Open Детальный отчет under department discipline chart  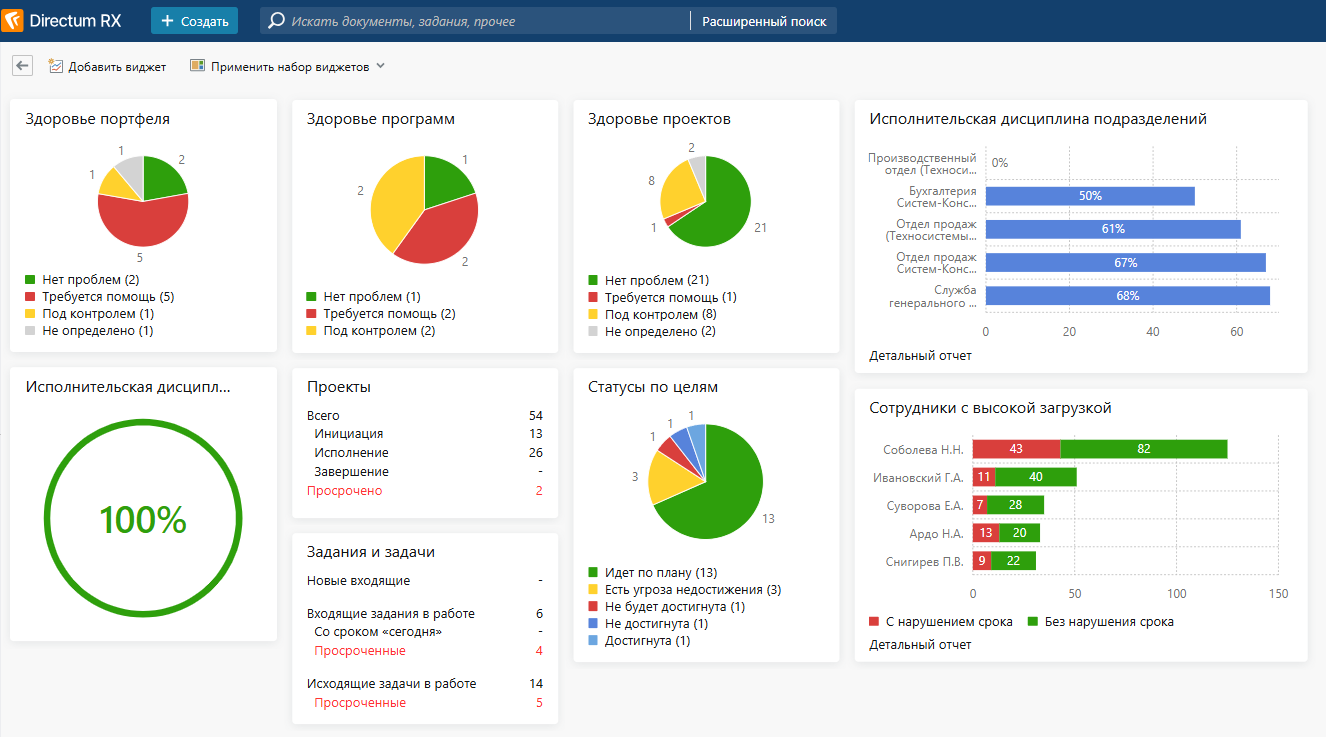(920, 355)
